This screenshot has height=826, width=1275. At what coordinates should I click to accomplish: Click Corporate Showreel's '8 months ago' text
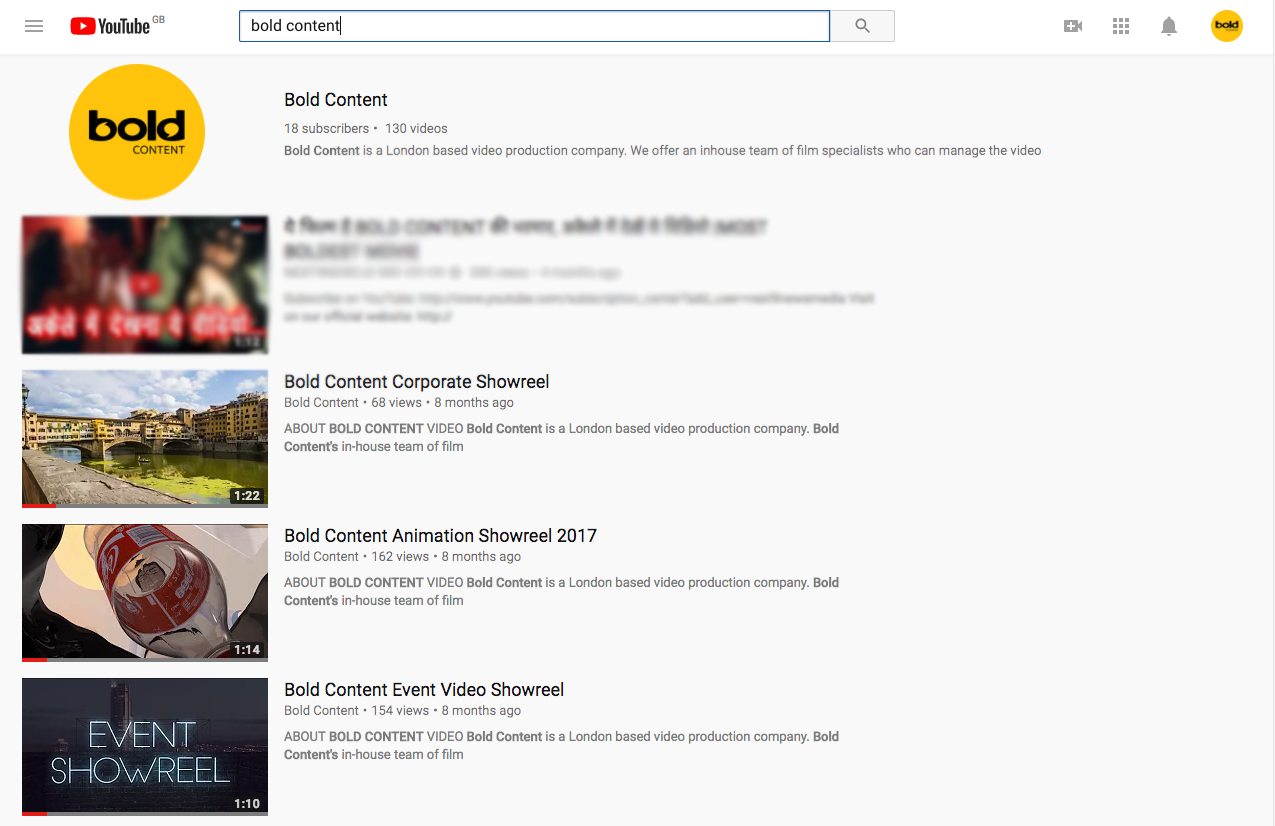pos(474,403)
